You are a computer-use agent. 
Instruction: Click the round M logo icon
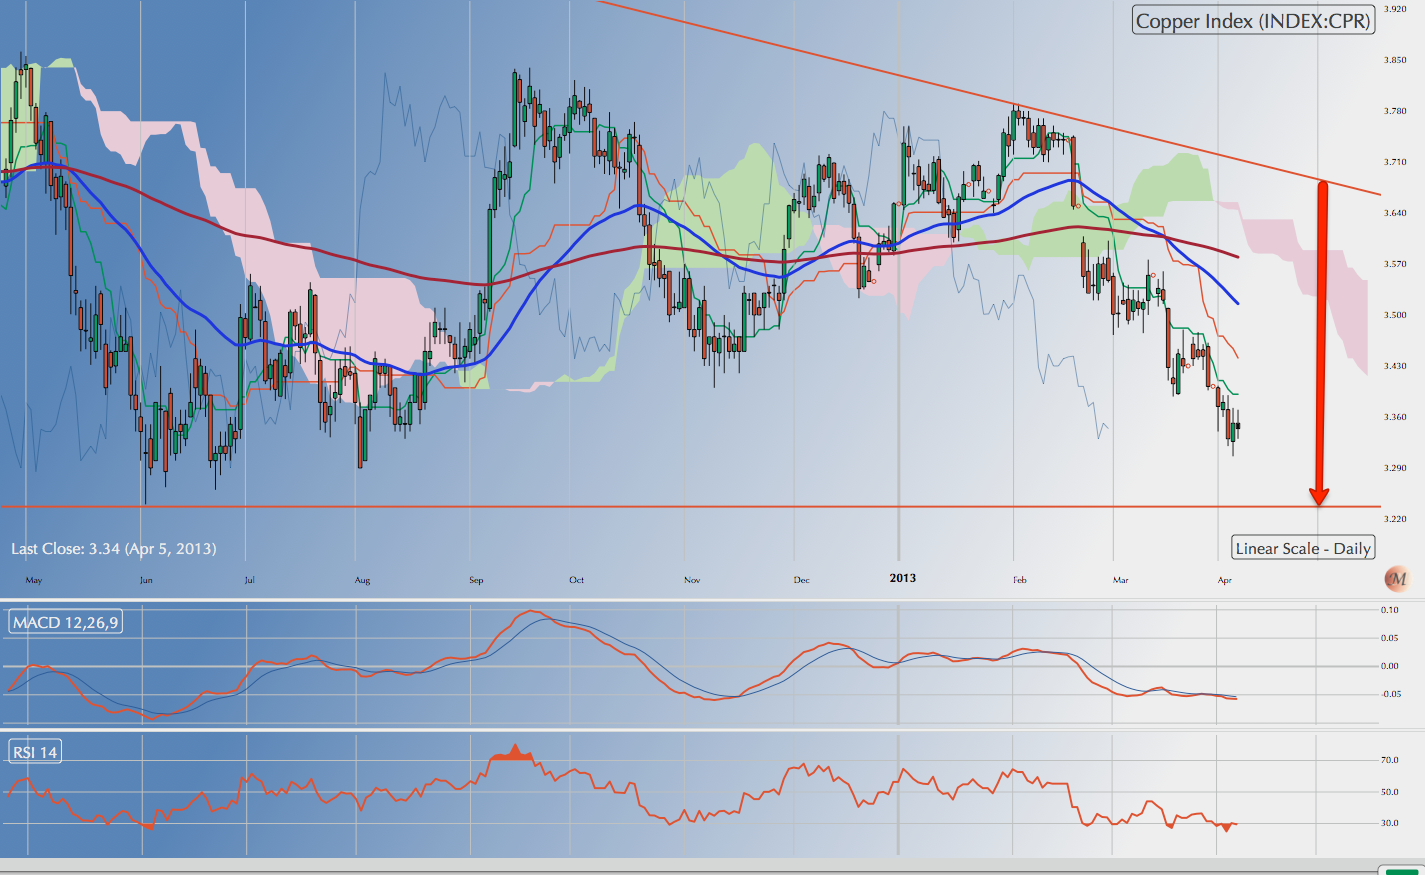pos(1397,578)
